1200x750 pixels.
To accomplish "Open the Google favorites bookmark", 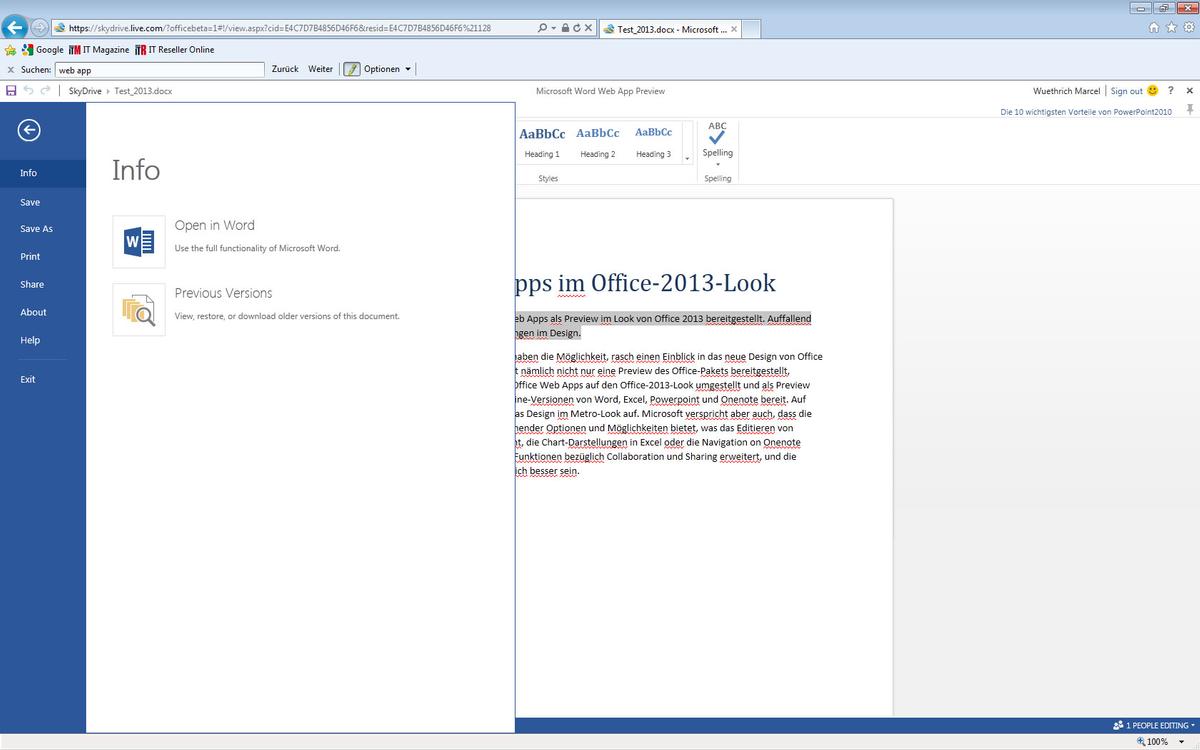I will coord(42,49).
